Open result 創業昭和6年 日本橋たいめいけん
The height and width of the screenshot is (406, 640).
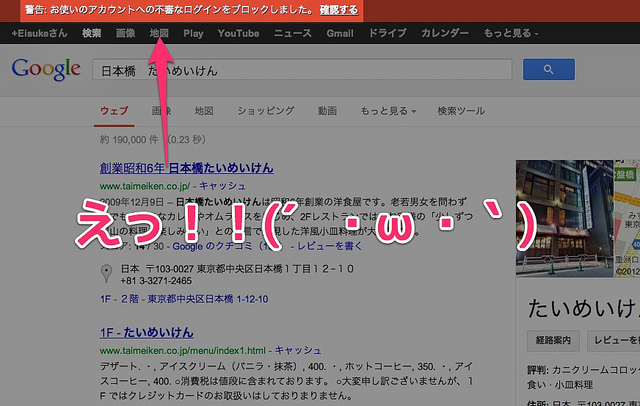coord(187,168)
